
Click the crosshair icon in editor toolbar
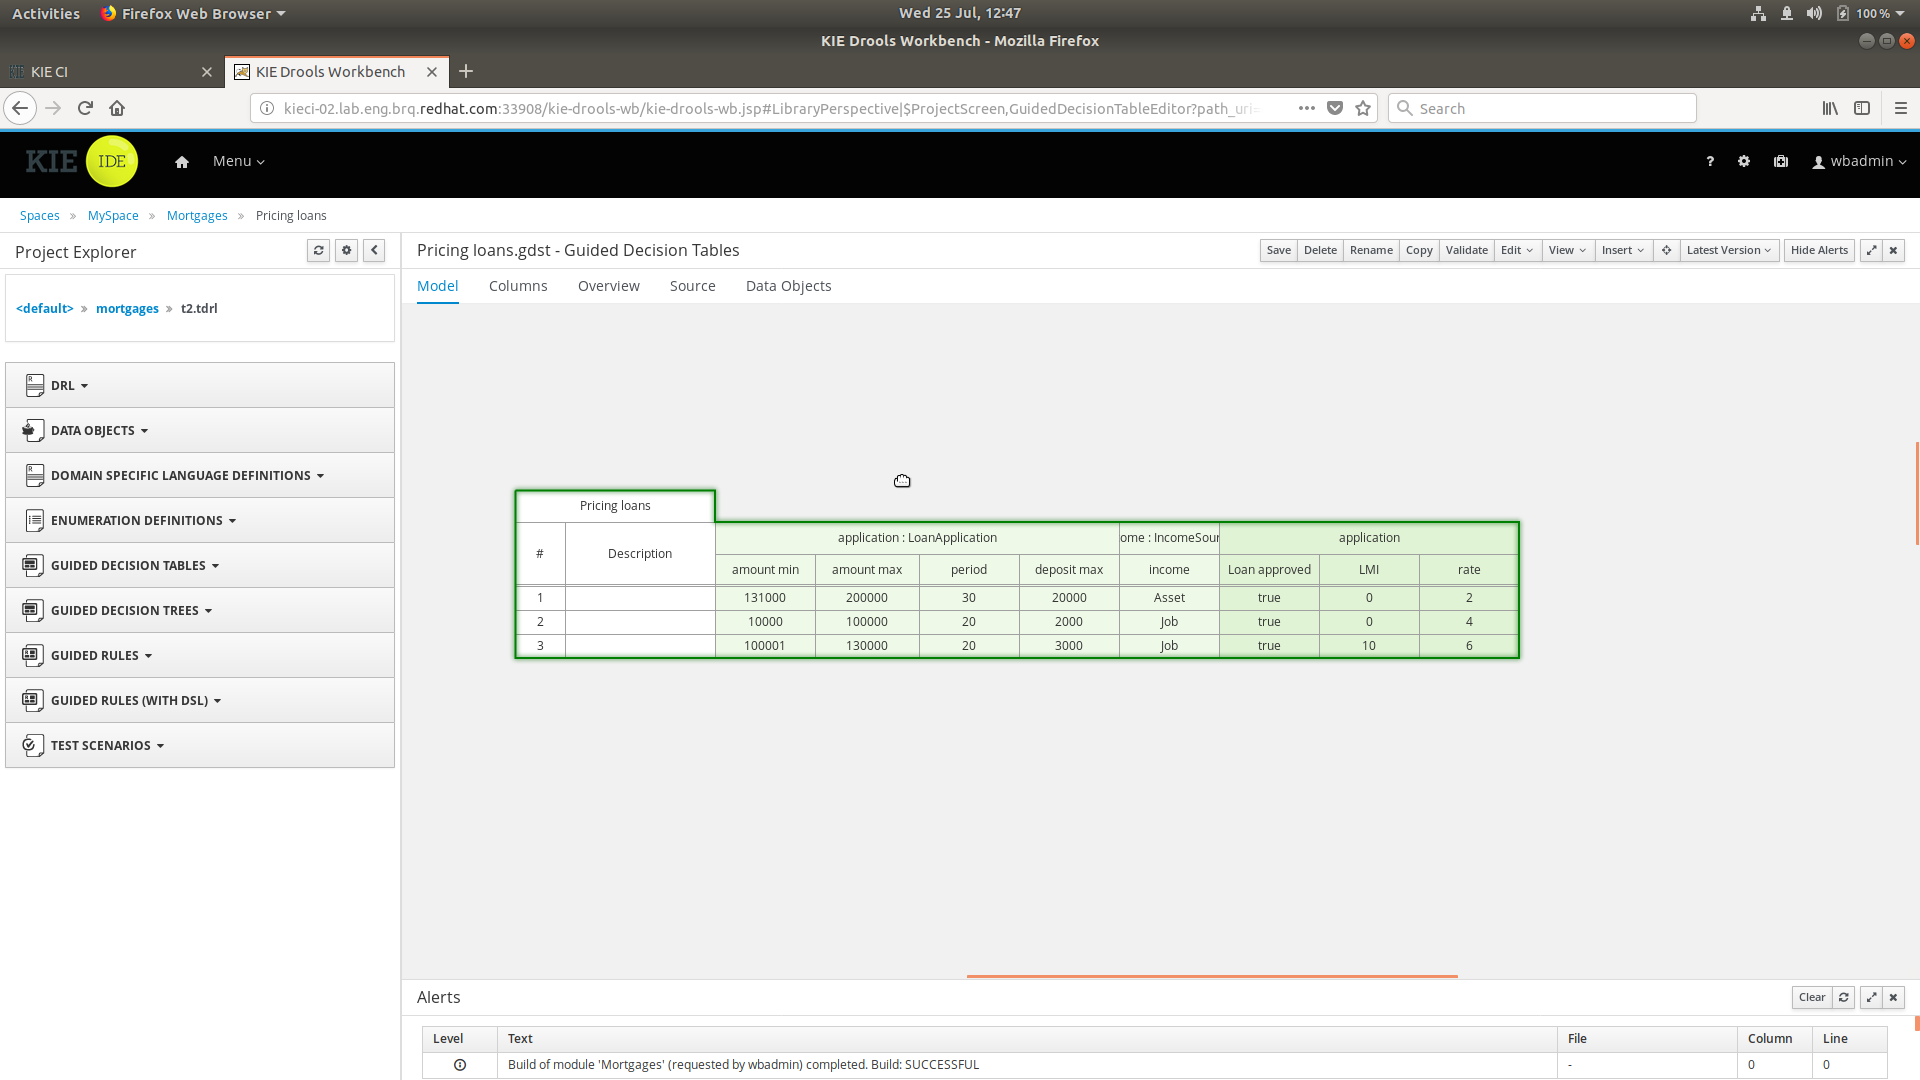click(1666, 251)
